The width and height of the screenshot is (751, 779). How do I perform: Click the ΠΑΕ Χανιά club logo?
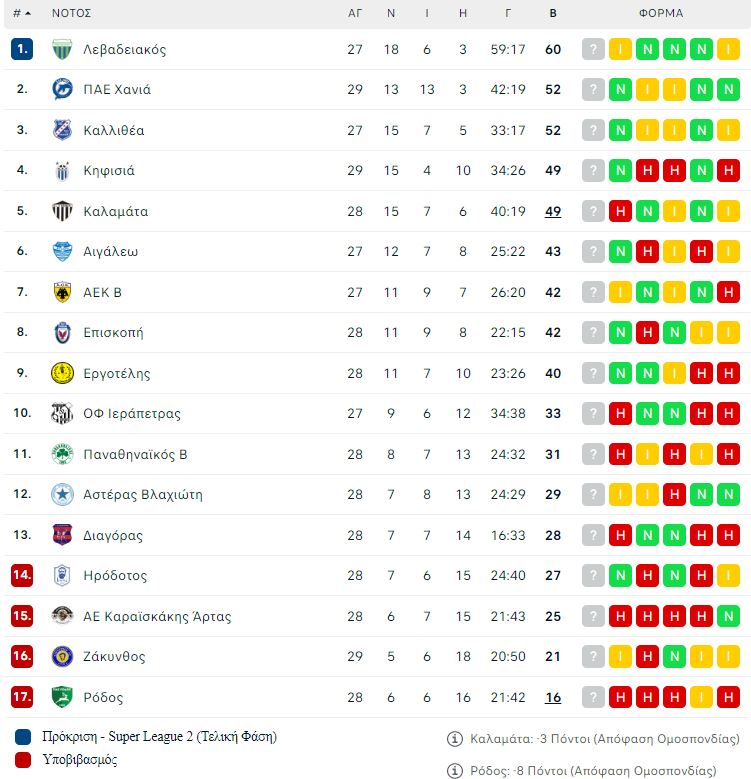pos(62,89)
